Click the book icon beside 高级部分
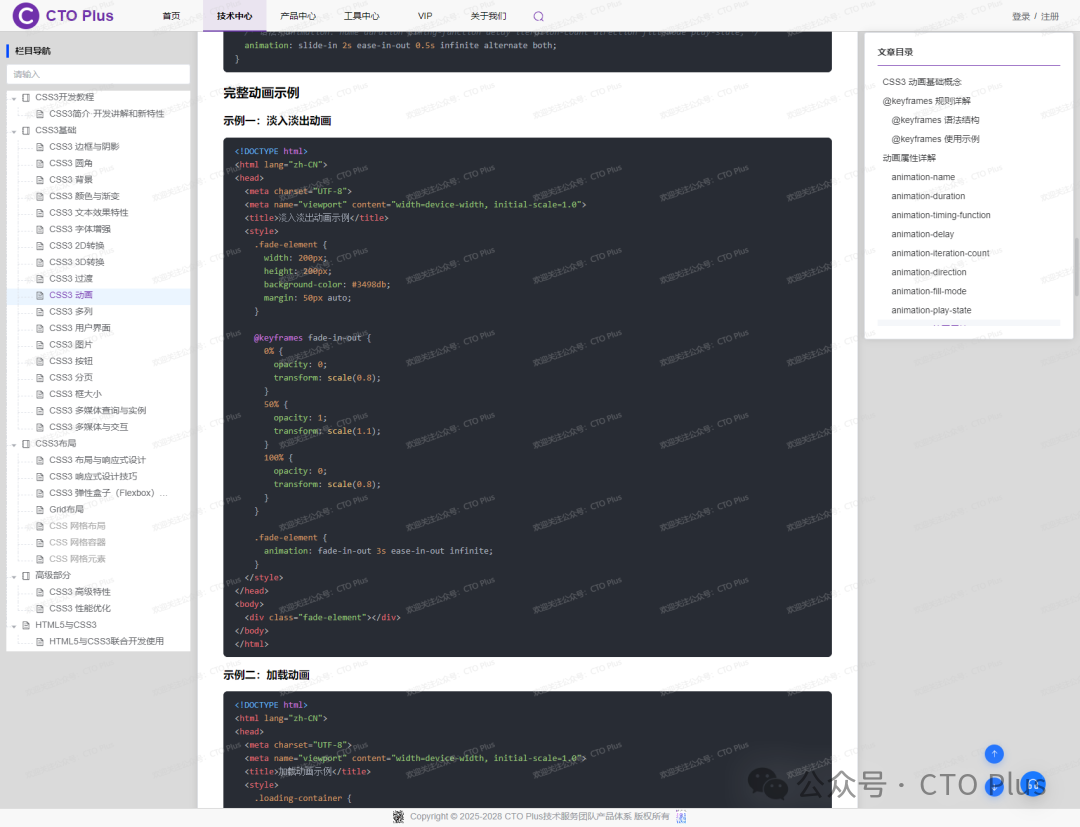This screenshot has width=1080, height=827. [x=26, y=576]
